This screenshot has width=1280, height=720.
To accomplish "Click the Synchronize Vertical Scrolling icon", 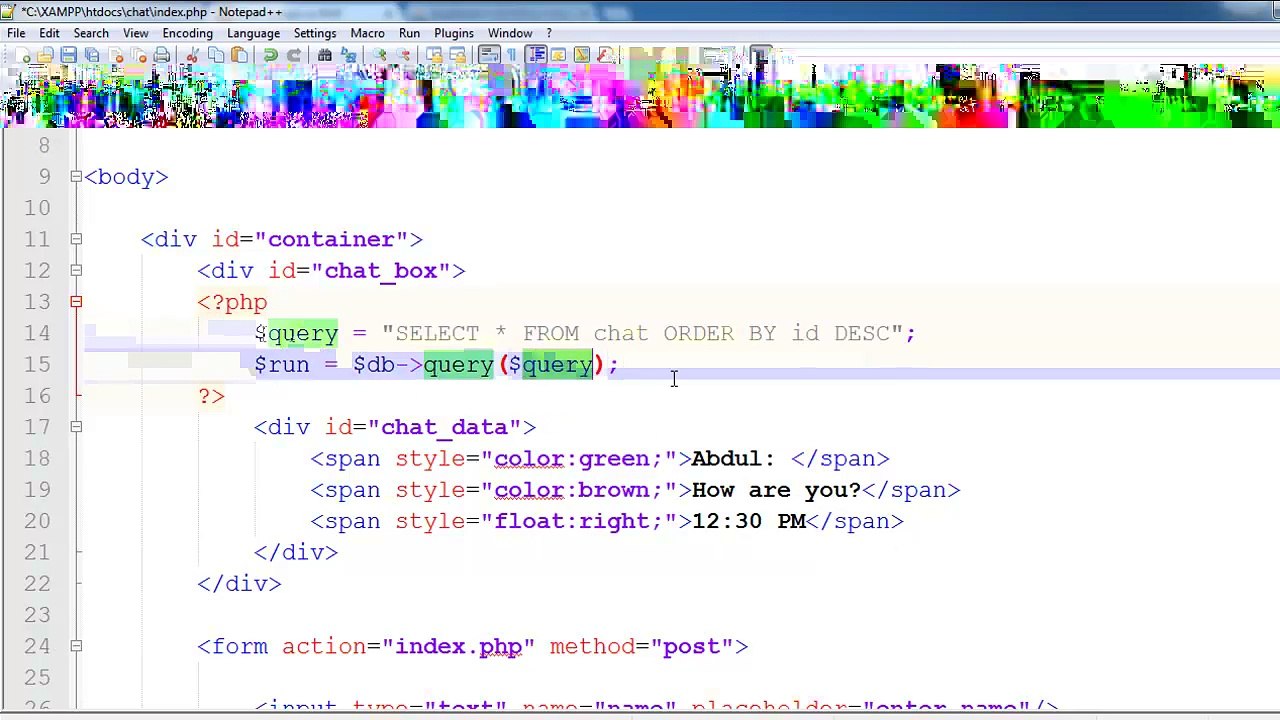I will [434, 55].
